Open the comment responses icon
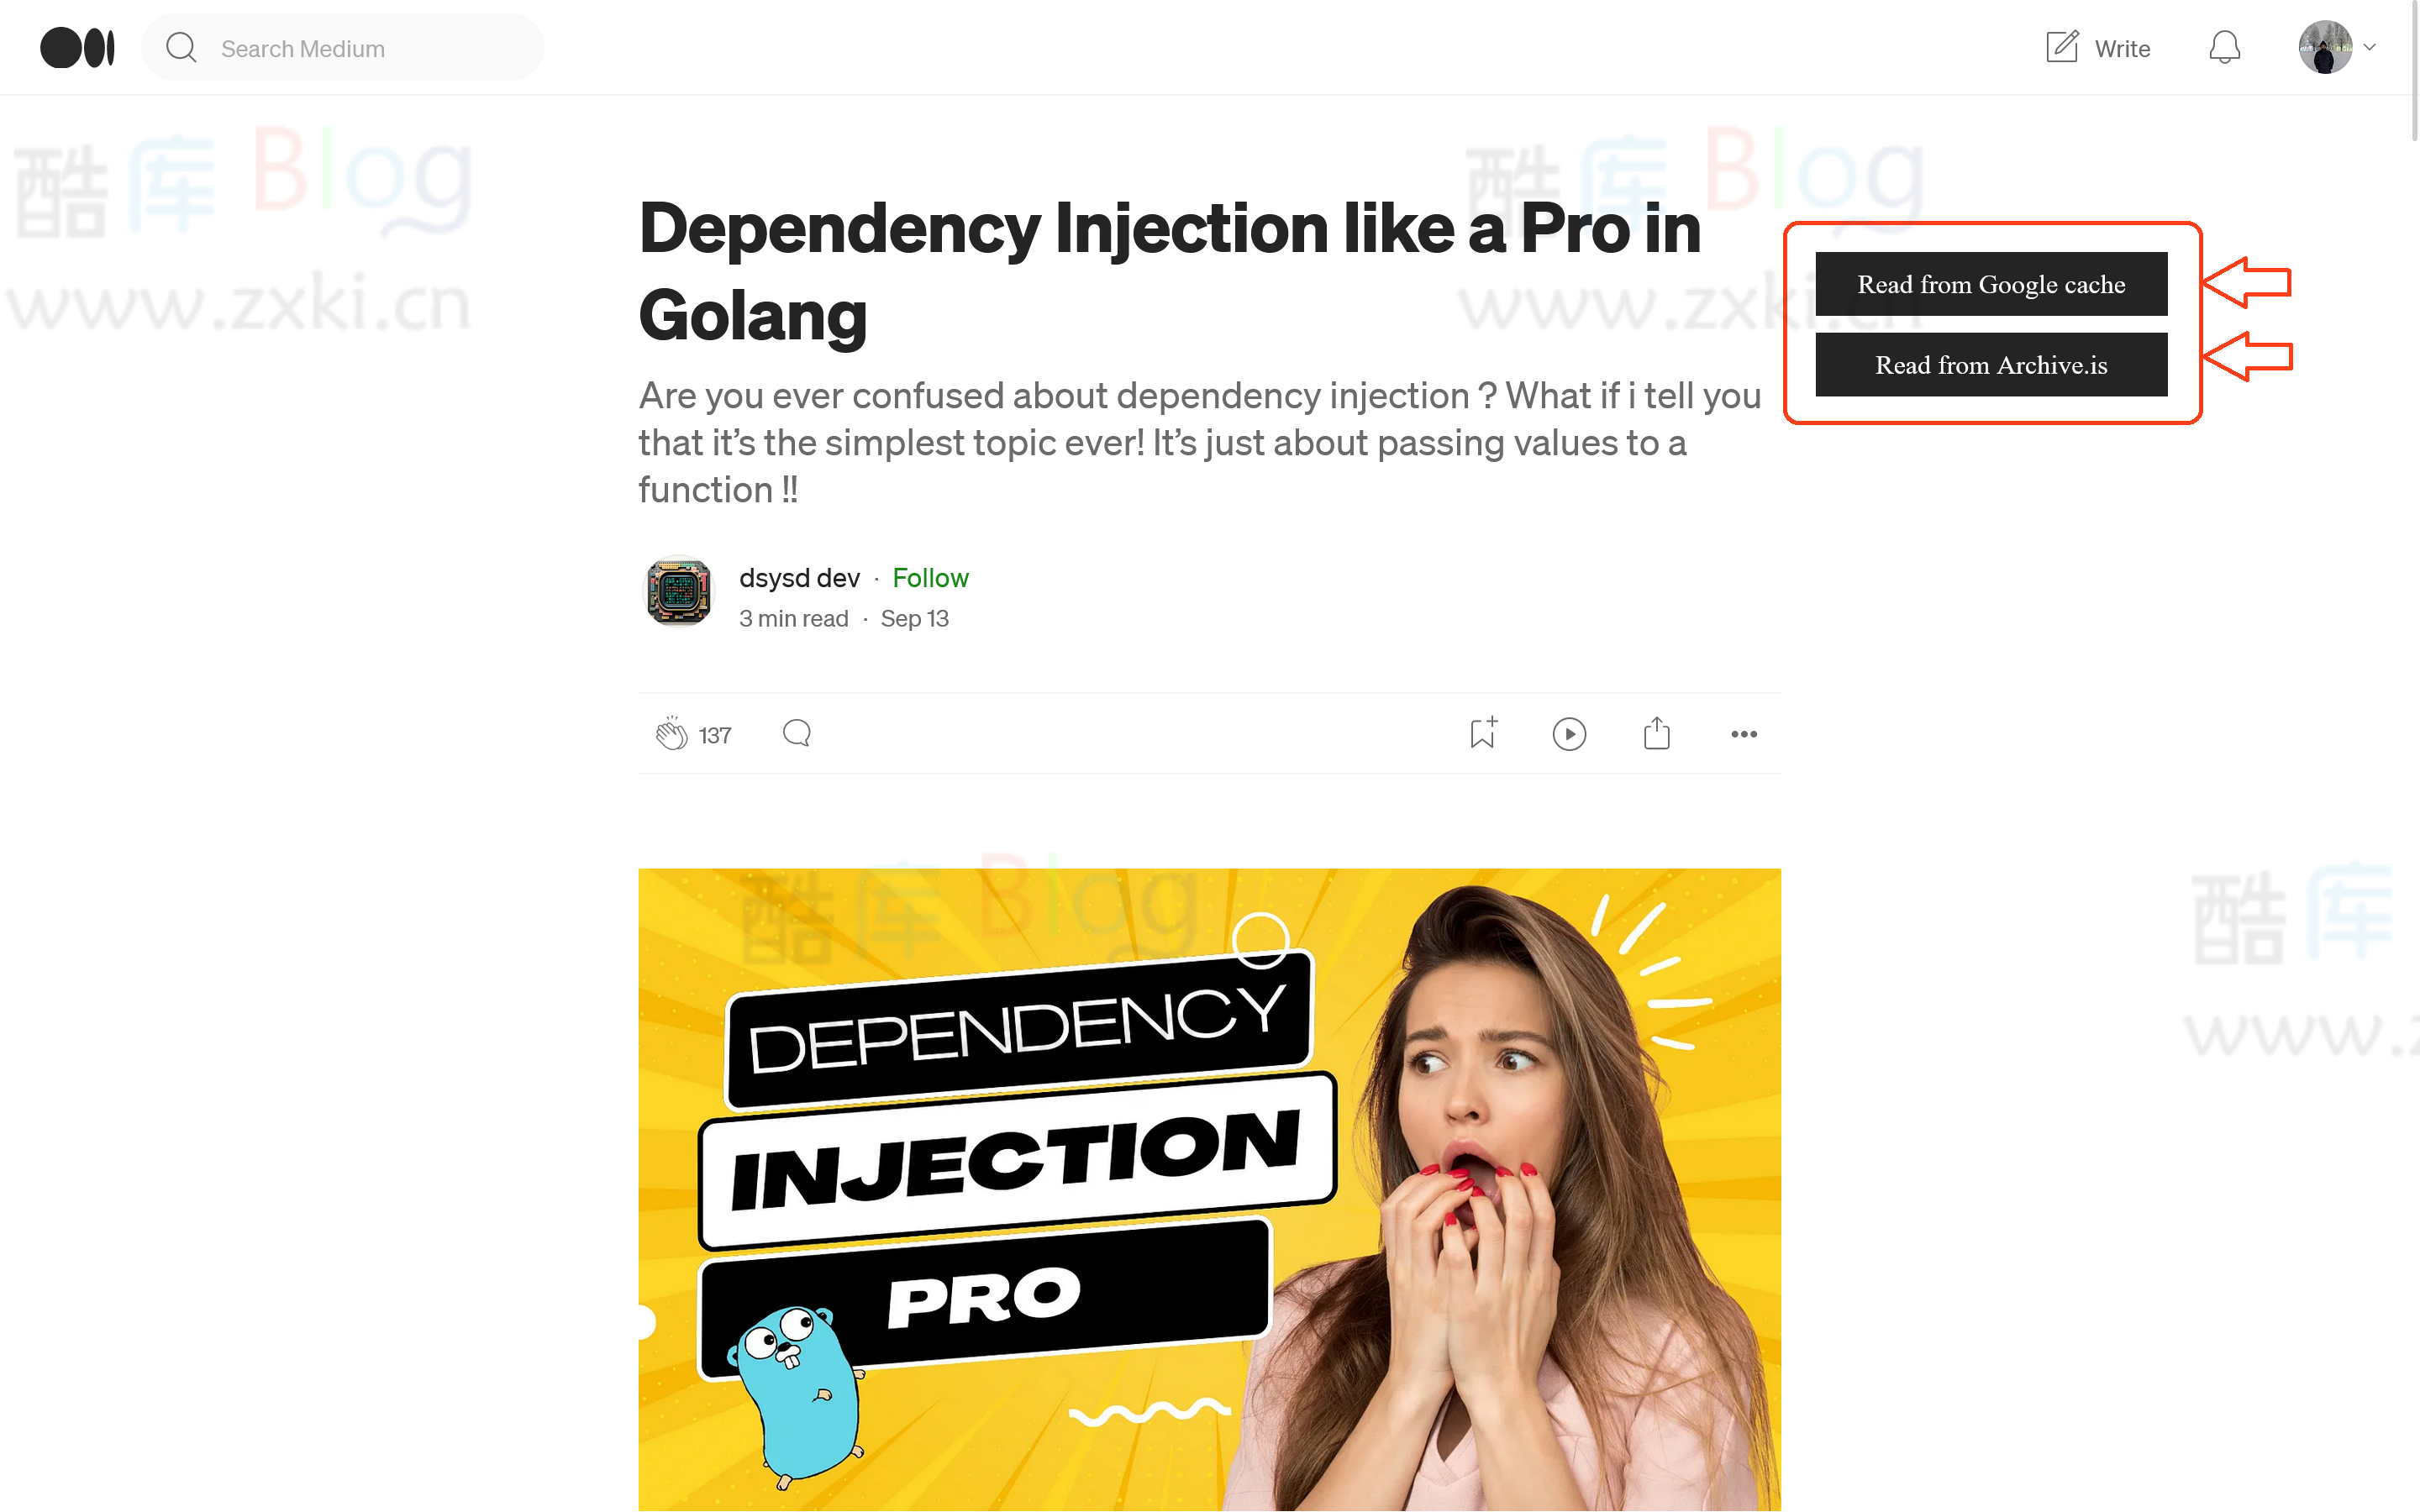The width and height of the screenshot is (2420, 1512). (x=797, y=734)
